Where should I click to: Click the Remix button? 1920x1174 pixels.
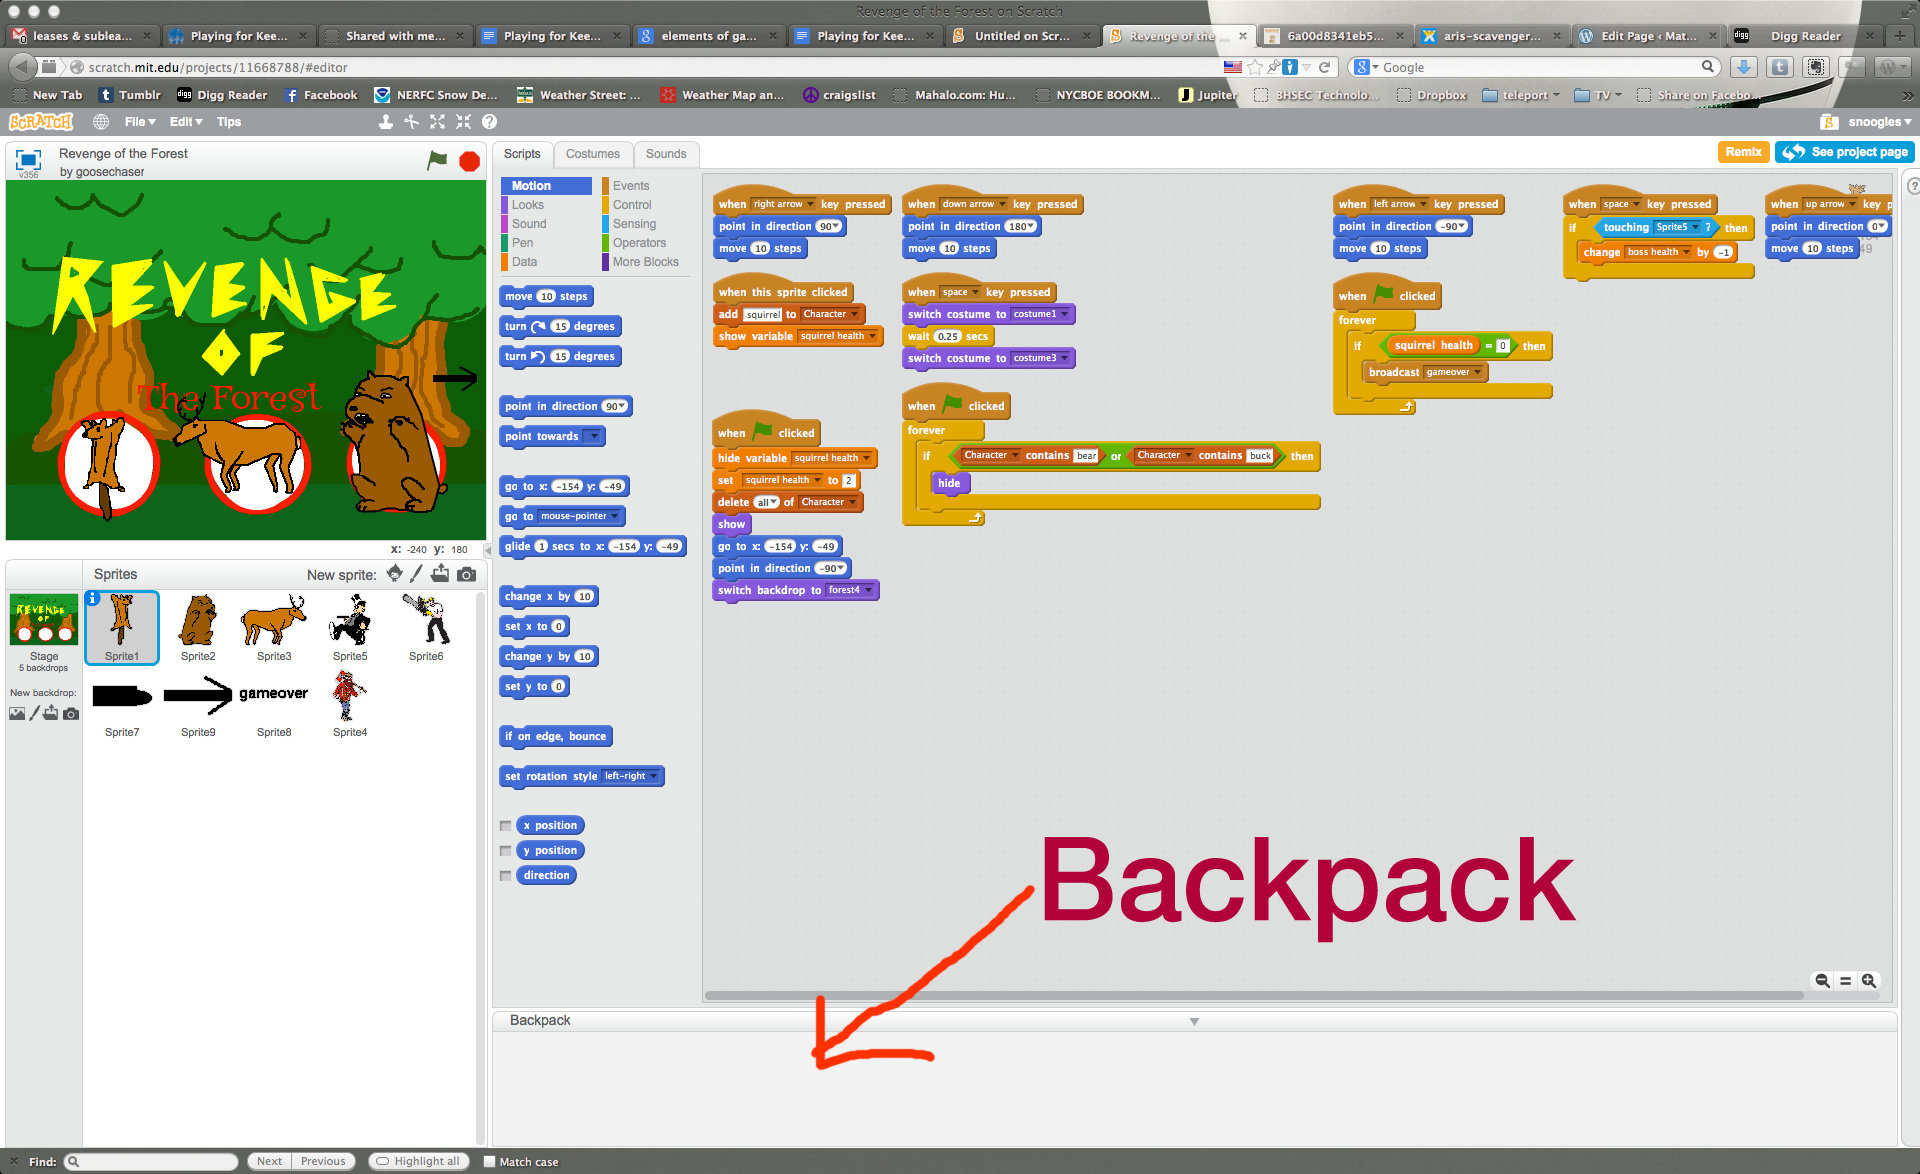tap(1742, 152)
